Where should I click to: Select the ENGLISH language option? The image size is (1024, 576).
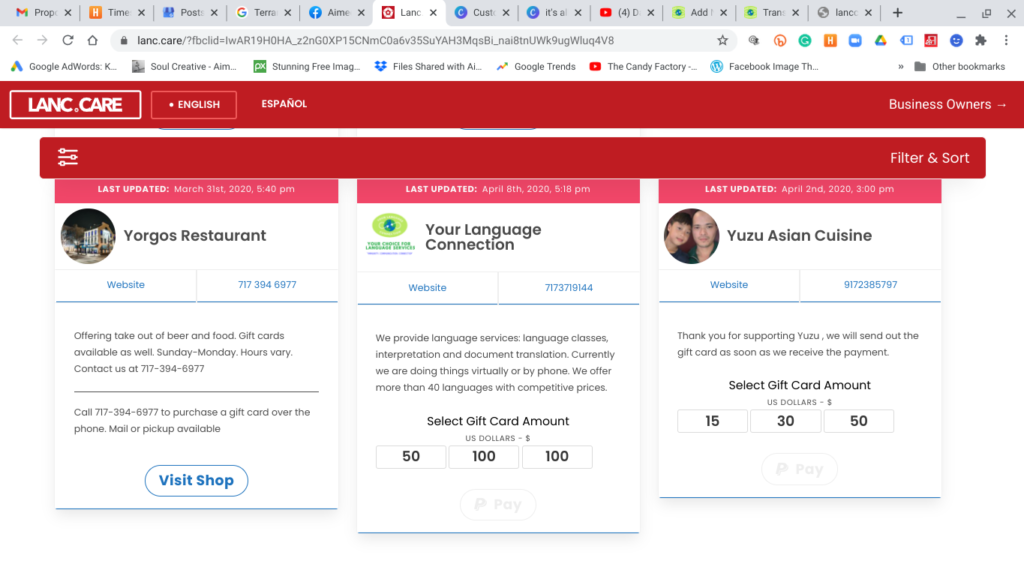[x=194, y=104]
